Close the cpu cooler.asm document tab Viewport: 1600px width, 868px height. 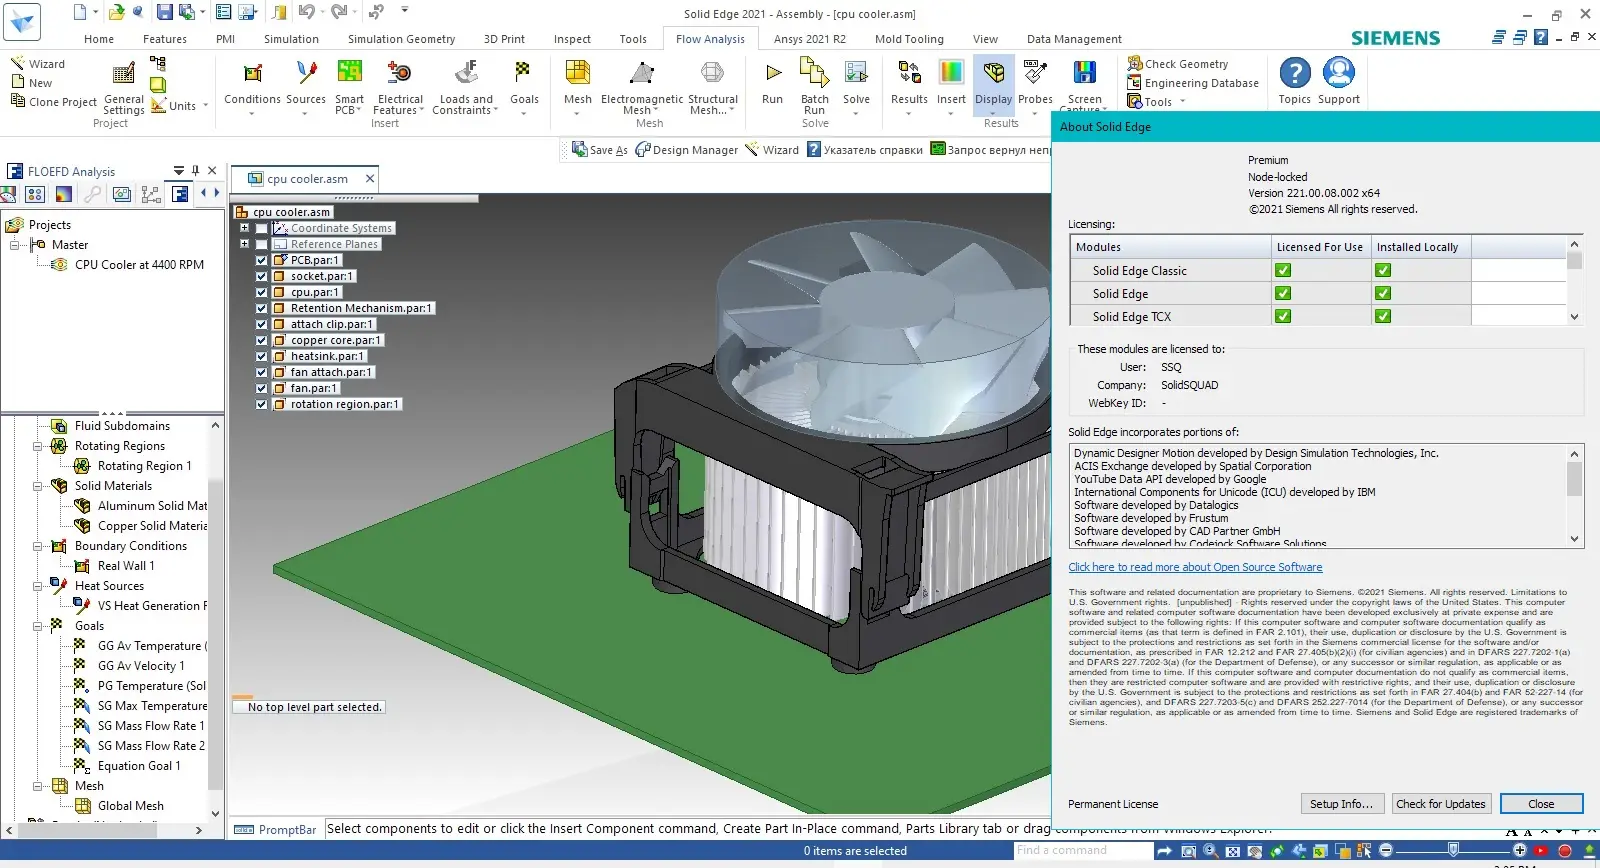pos(370,179)
